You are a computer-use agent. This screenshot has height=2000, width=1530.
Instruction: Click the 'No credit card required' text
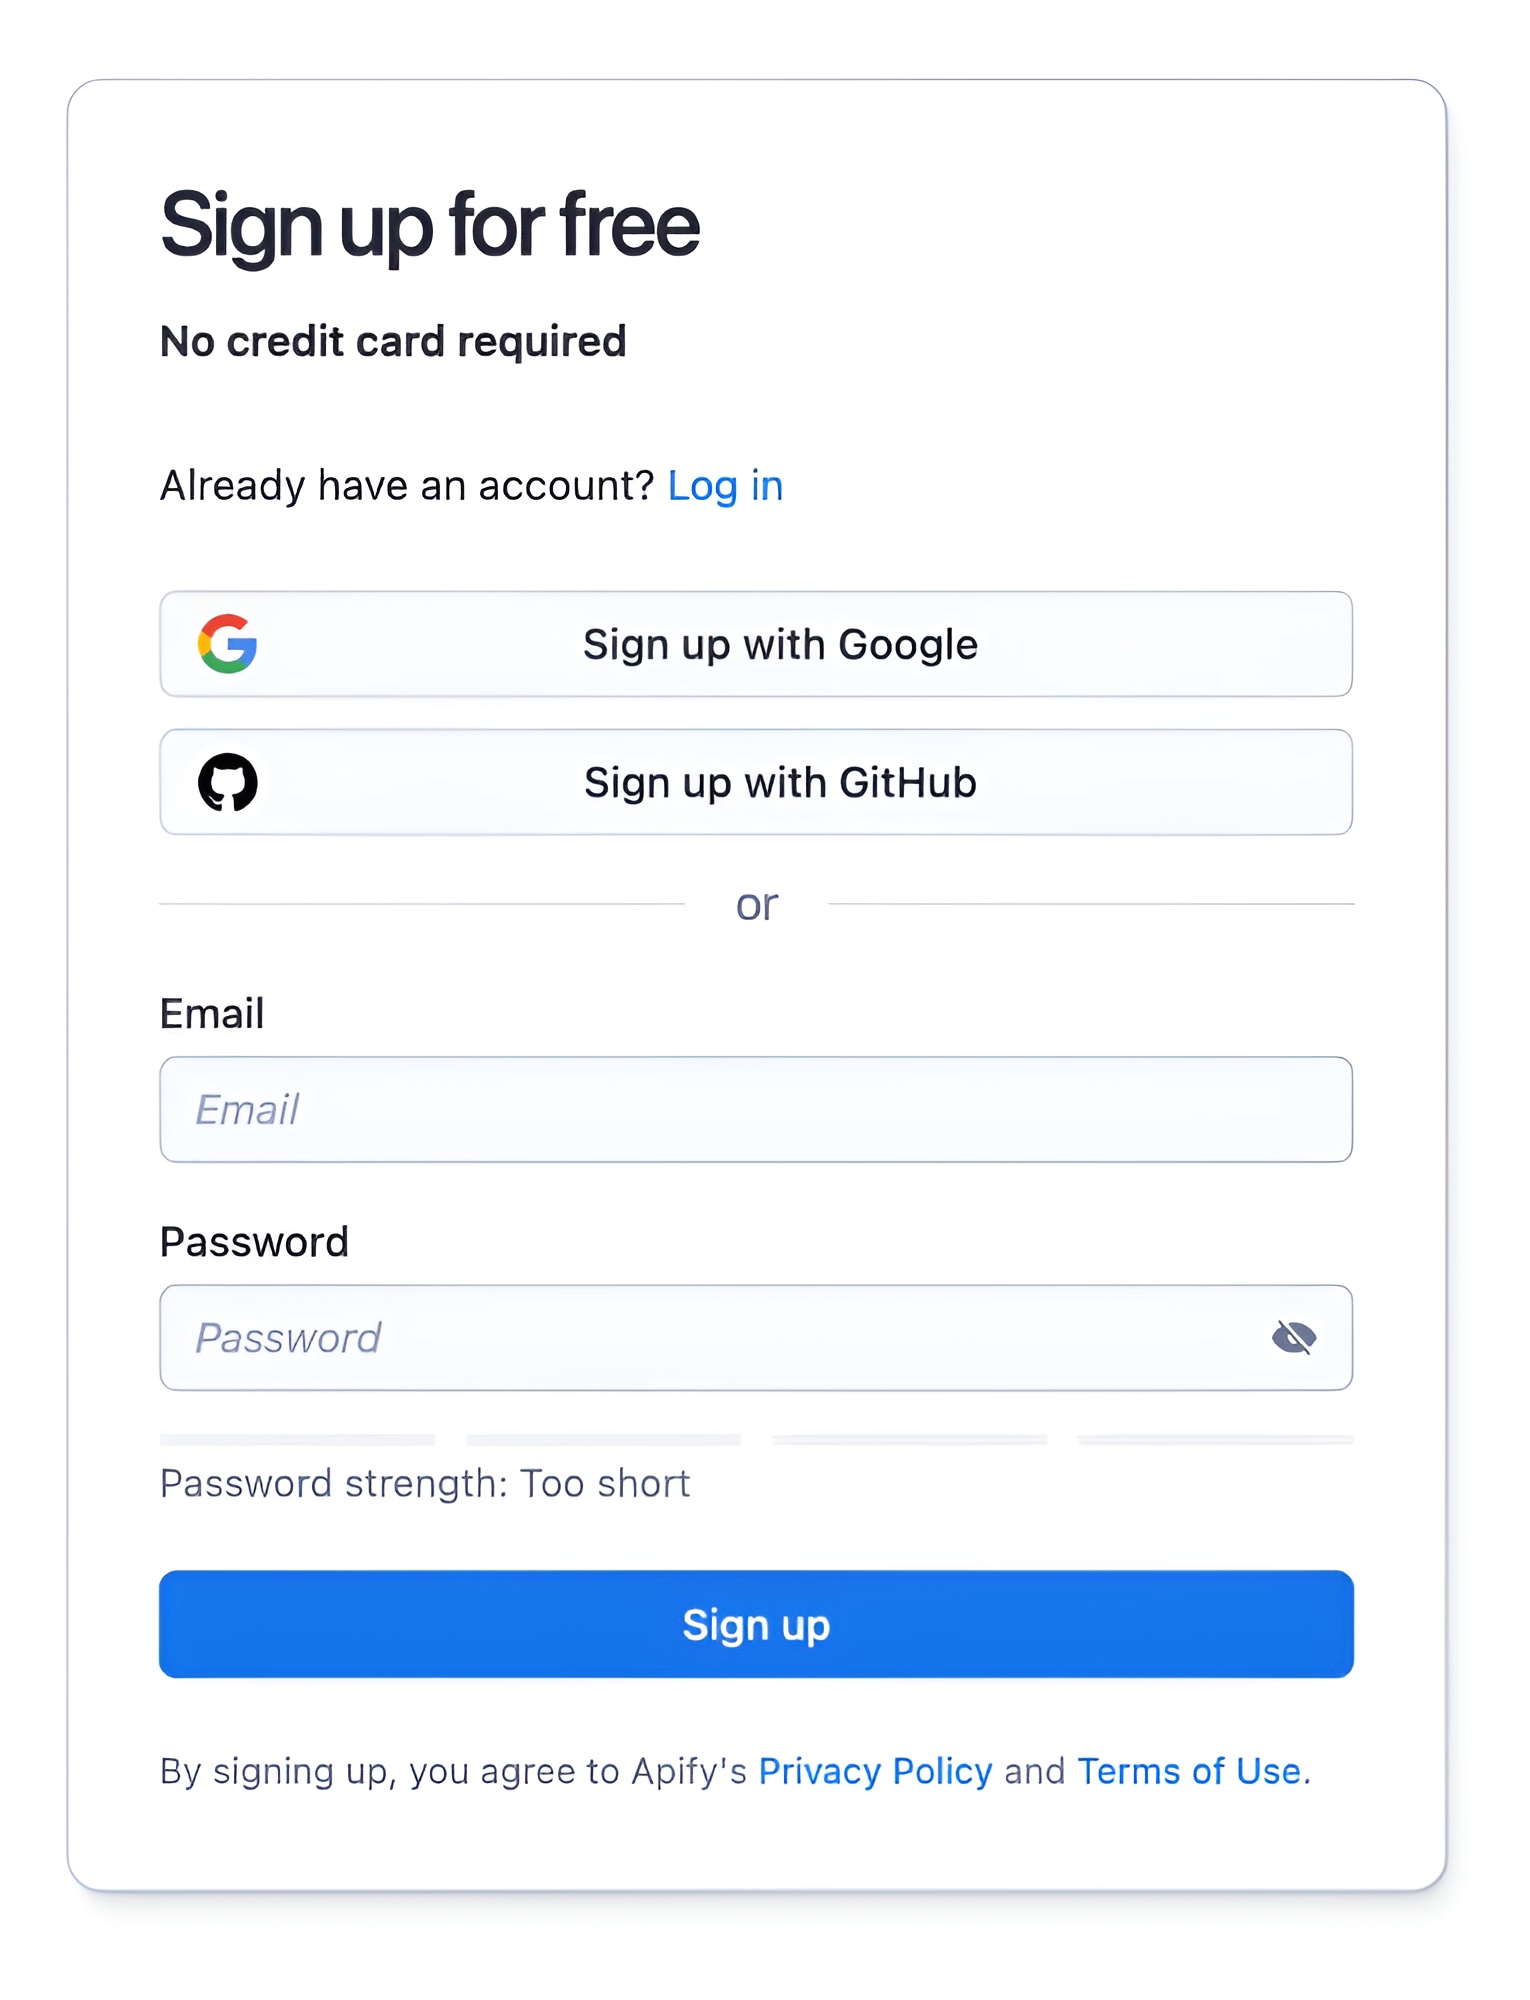(393, 341)
